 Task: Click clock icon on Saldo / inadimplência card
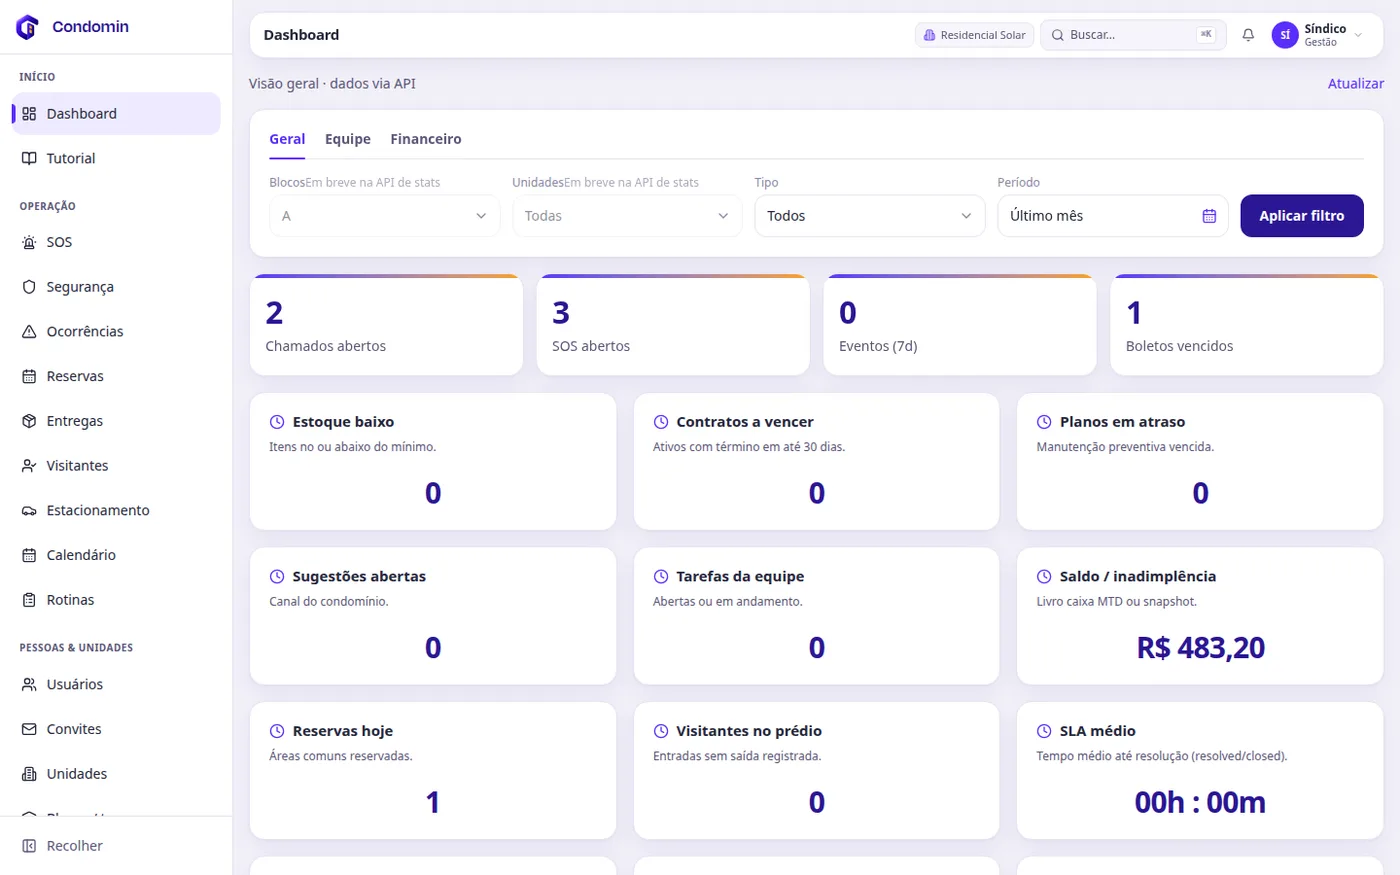click(x=1044, y=577)
